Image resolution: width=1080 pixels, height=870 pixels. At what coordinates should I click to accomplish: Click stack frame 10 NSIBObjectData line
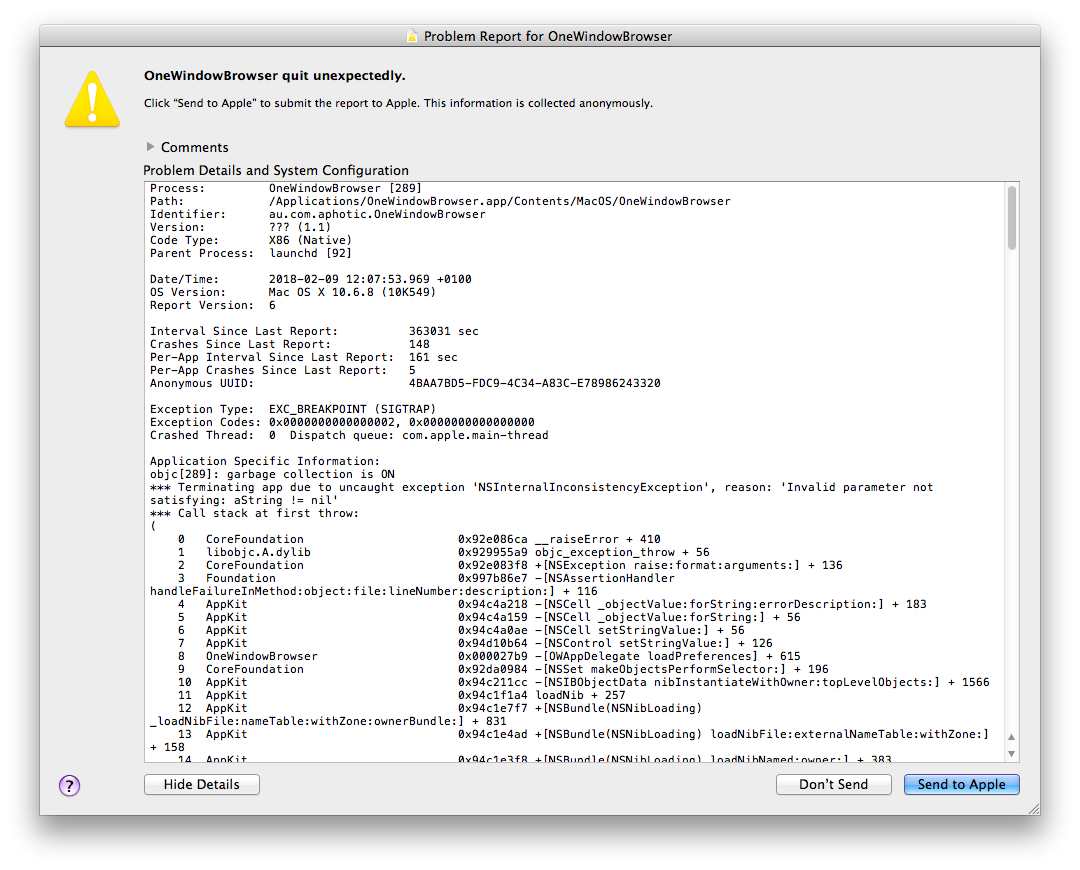click(x=583, y=683)
